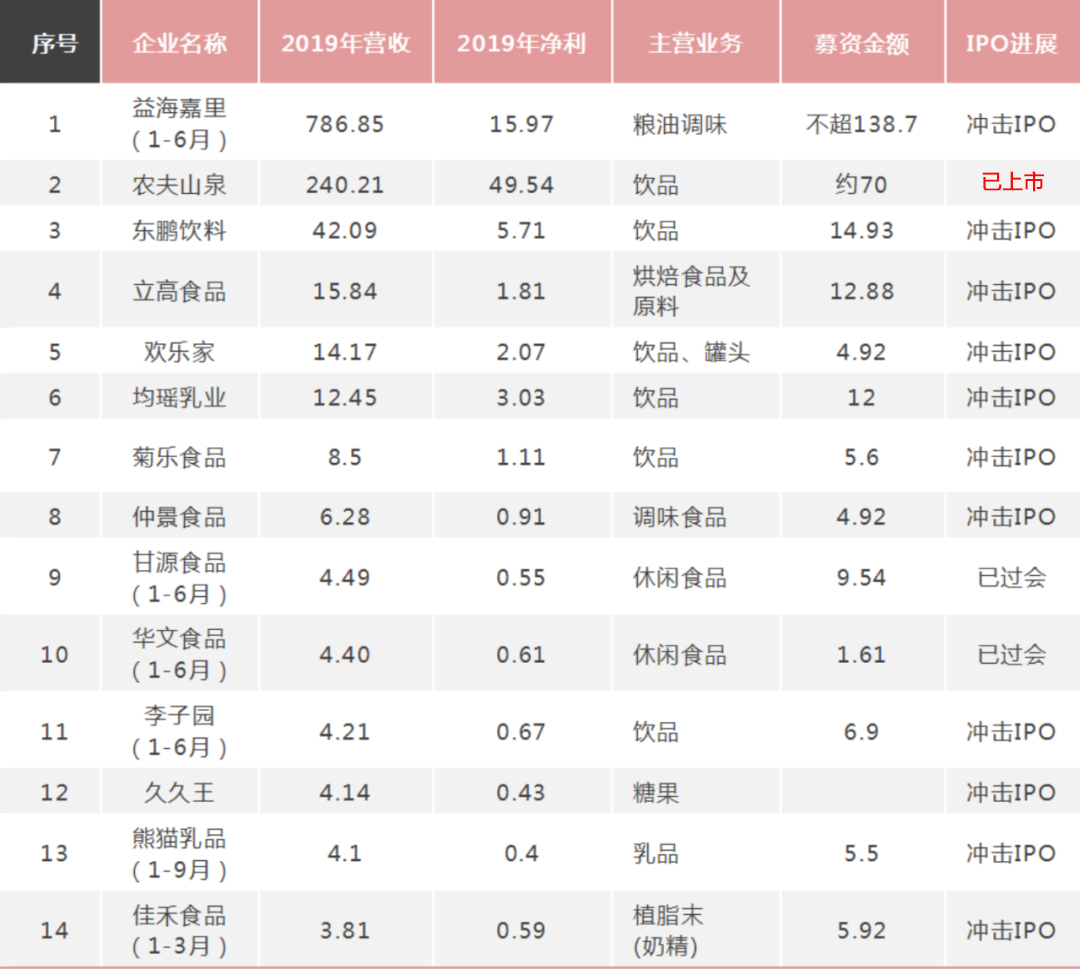The height and width of the screenshot is (969, 1080).
Task: Click row number 14
Action: [54, 930]
